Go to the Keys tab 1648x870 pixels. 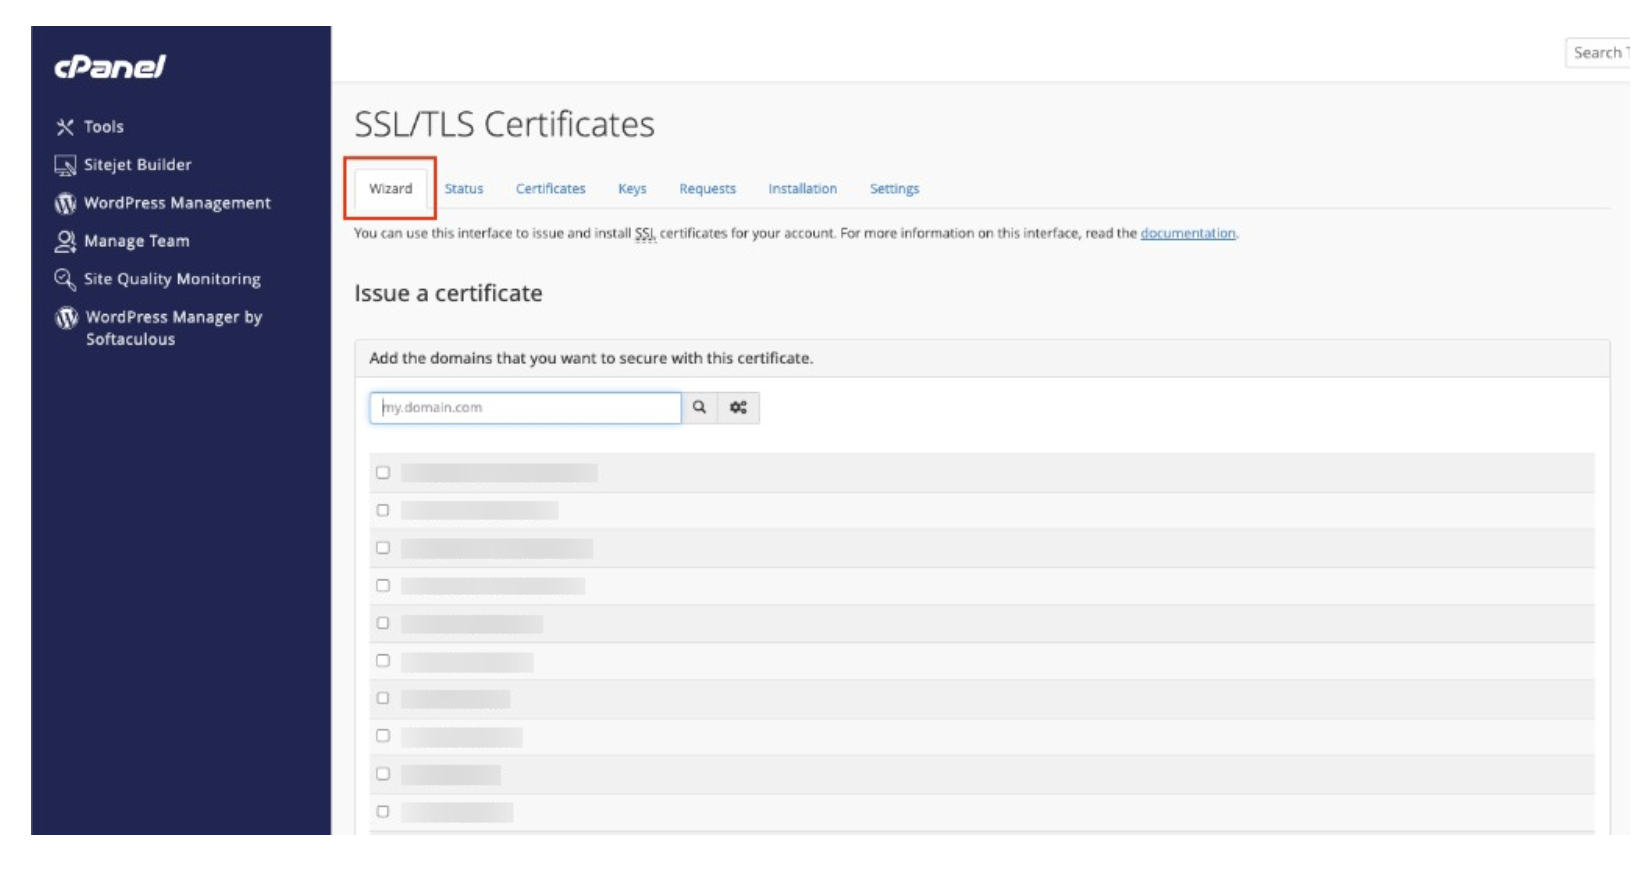(632, 189)
